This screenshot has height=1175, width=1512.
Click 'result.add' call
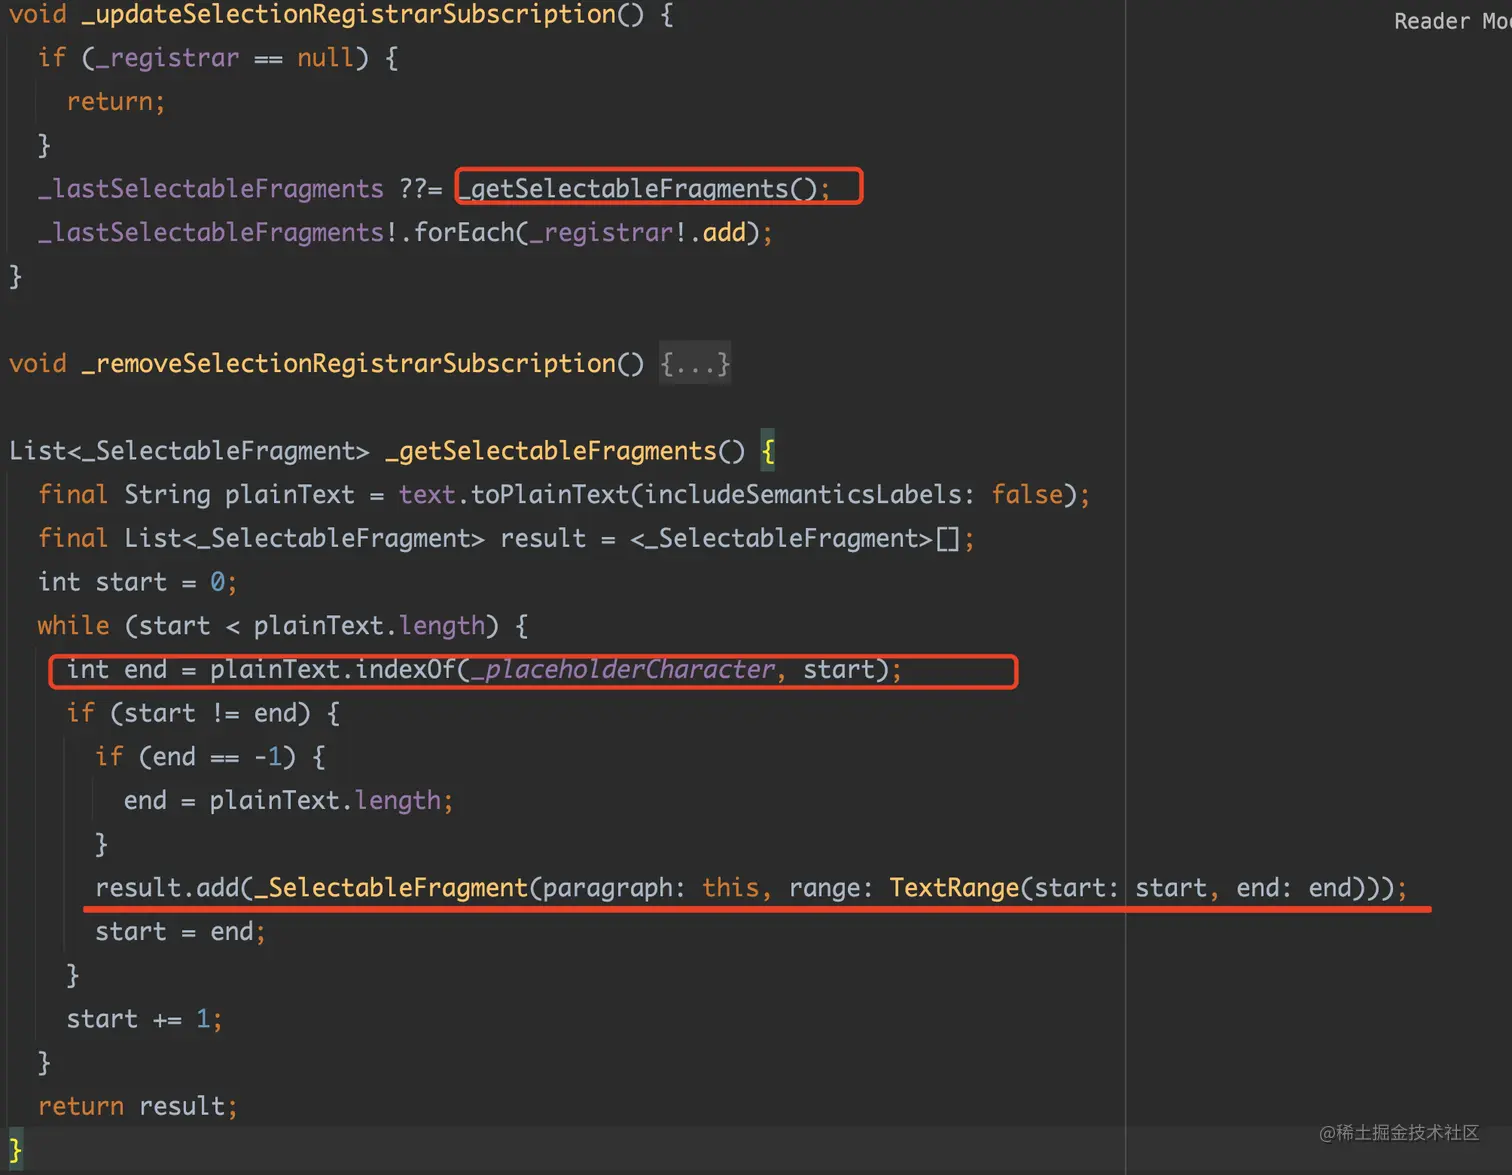coord(167,888)
